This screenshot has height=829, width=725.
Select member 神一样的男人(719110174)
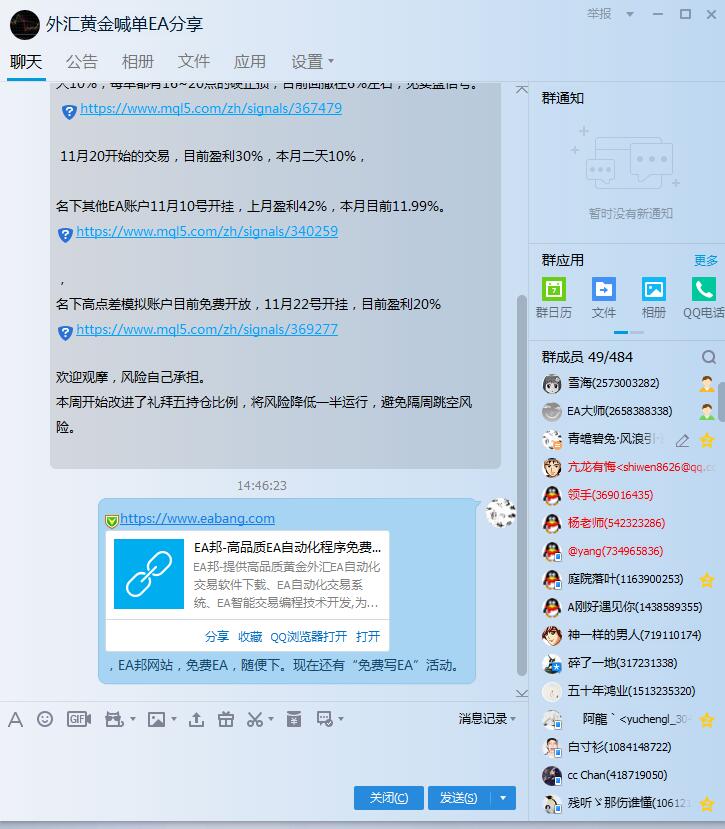coord(627,635)
